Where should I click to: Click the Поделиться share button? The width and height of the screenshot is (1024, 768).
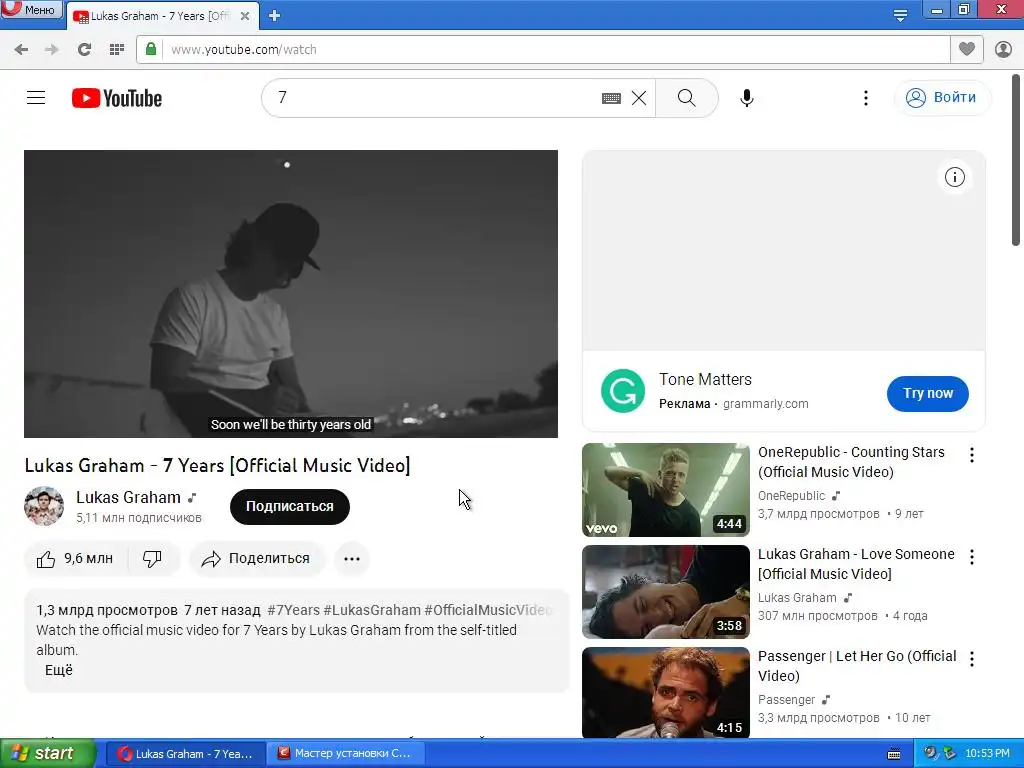pyautogui.click(x=257, y=559)
